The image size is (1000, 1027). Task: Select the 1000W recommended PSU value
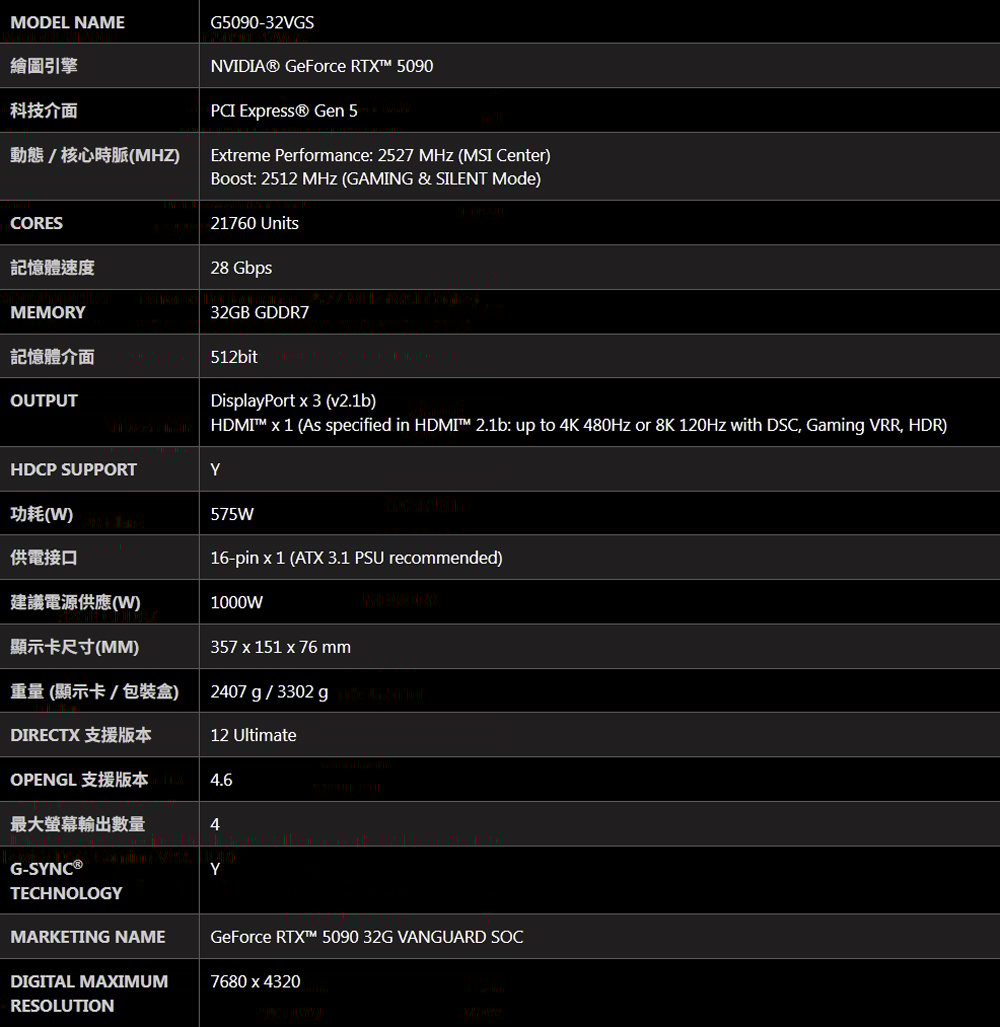[236, 603]
